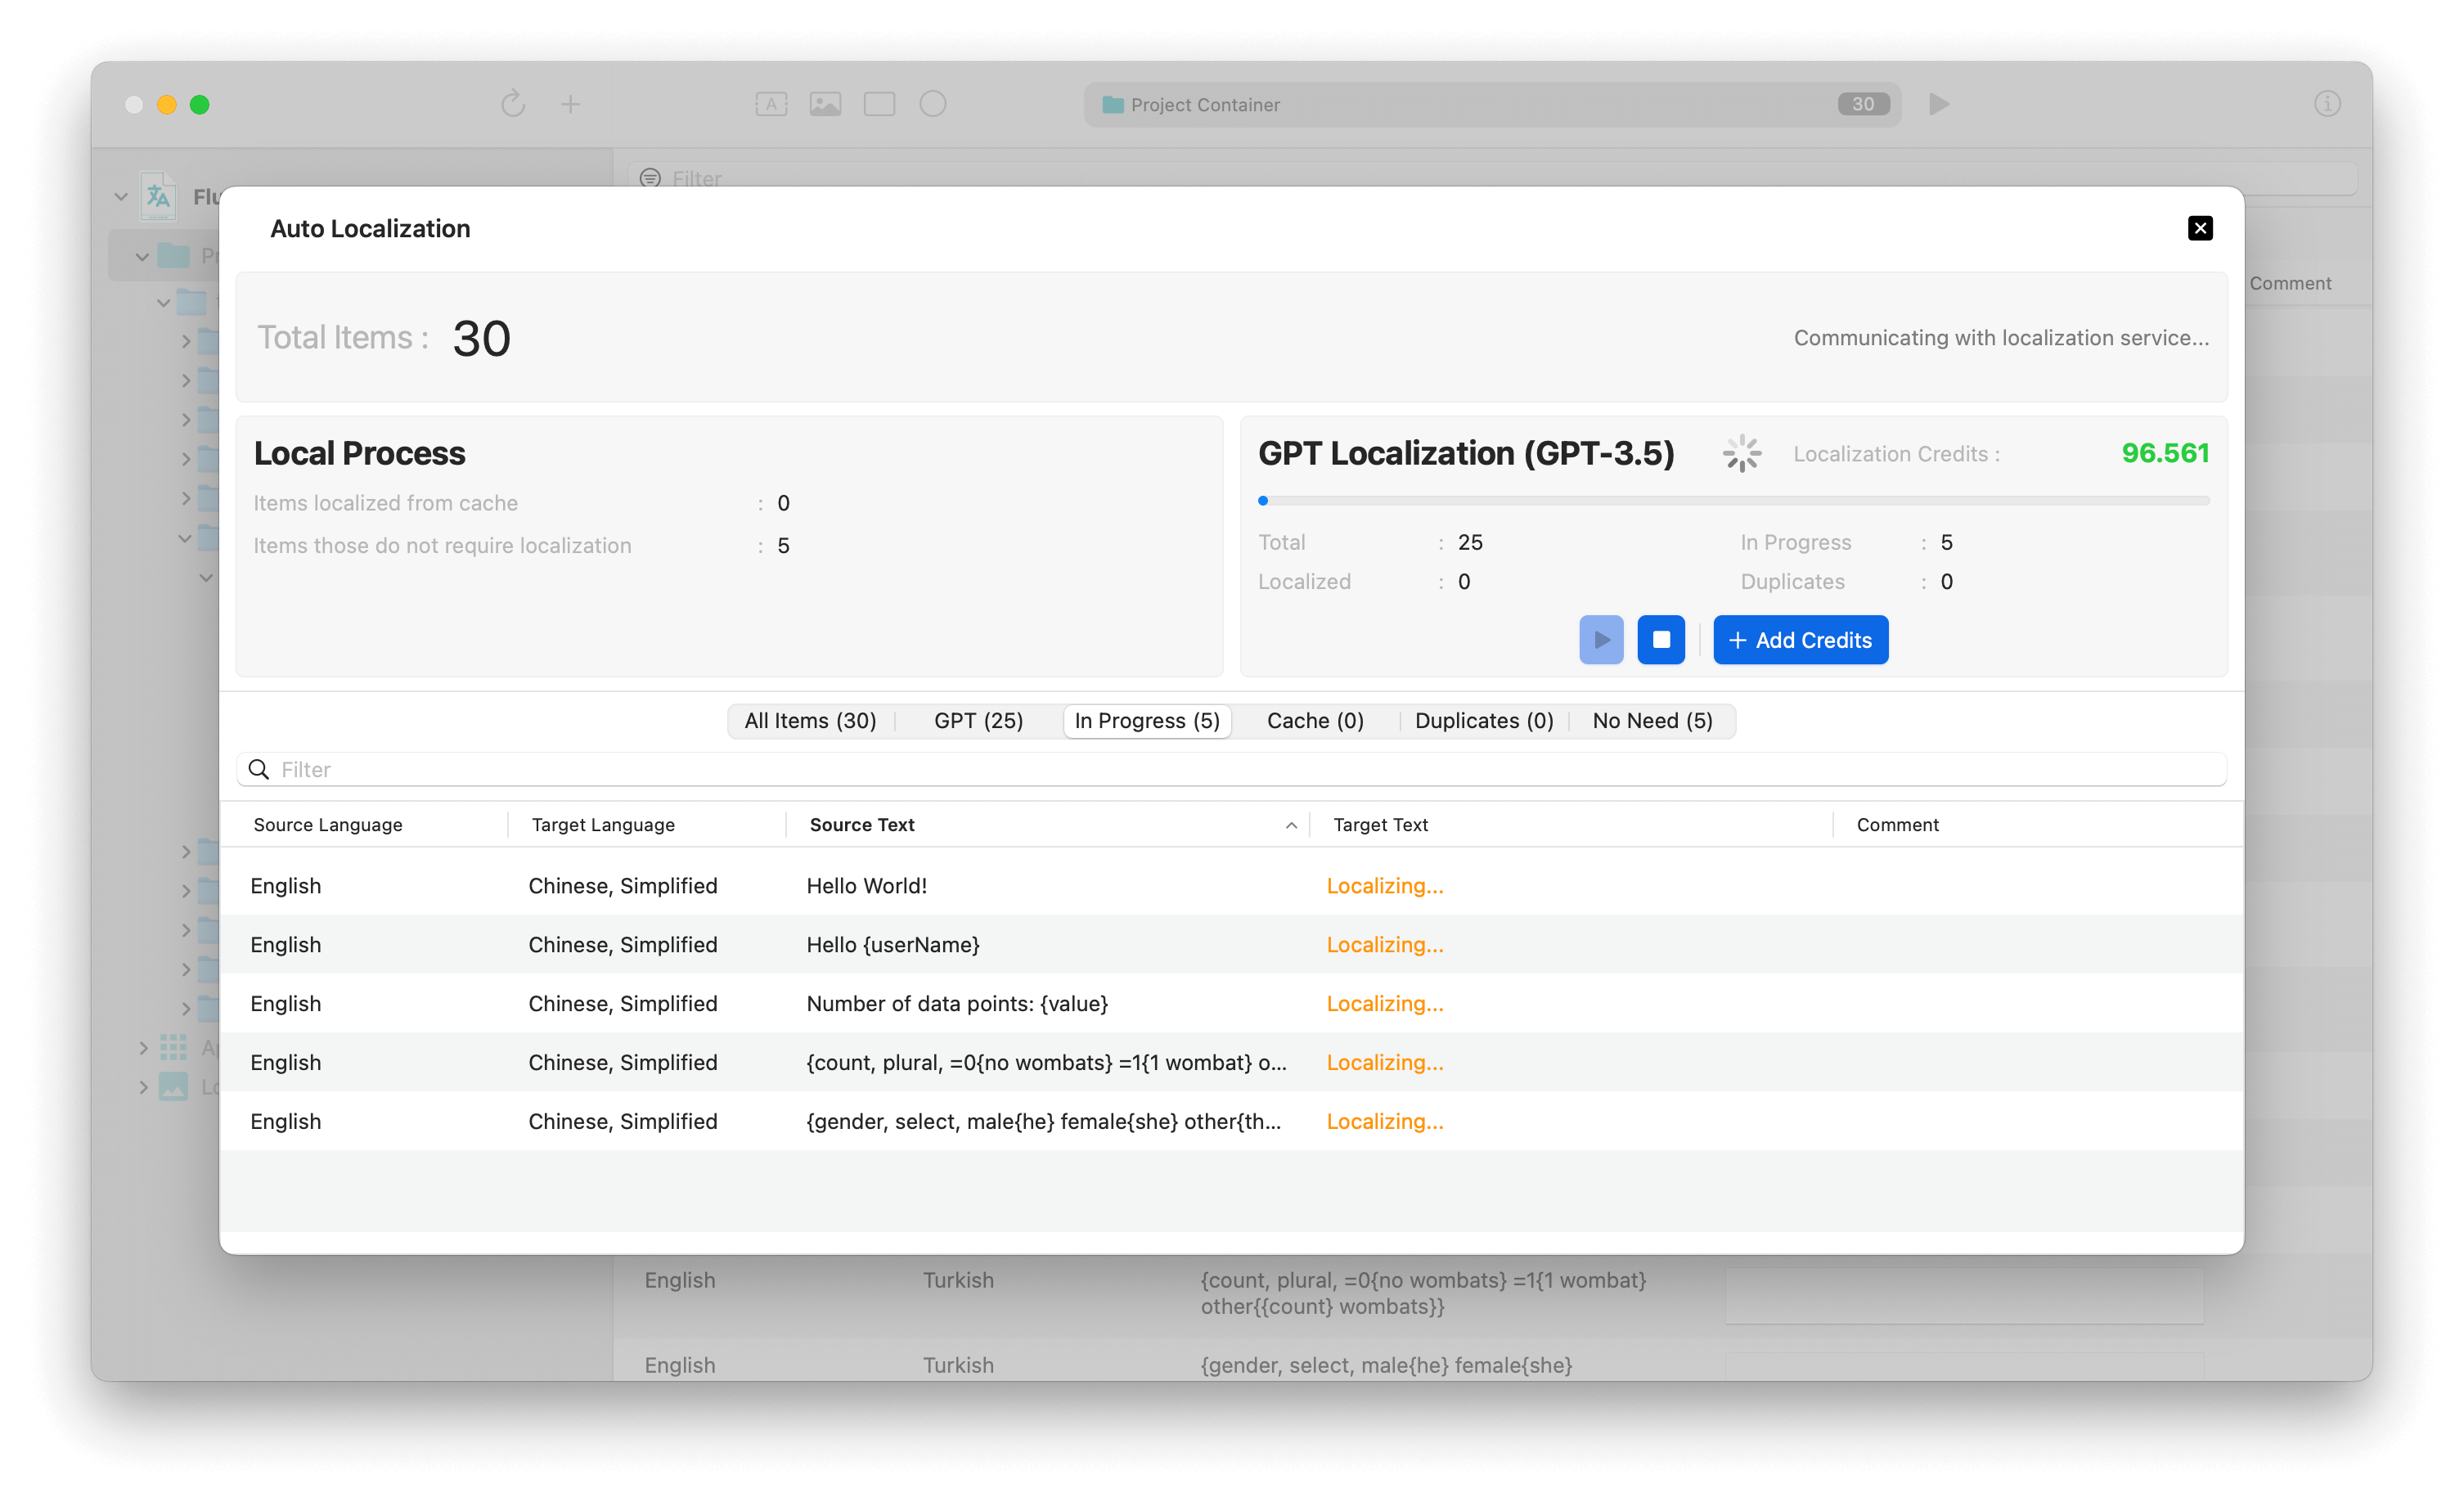
Task: Click the search magnifier icon in Filter
Action: coord(259,769)
